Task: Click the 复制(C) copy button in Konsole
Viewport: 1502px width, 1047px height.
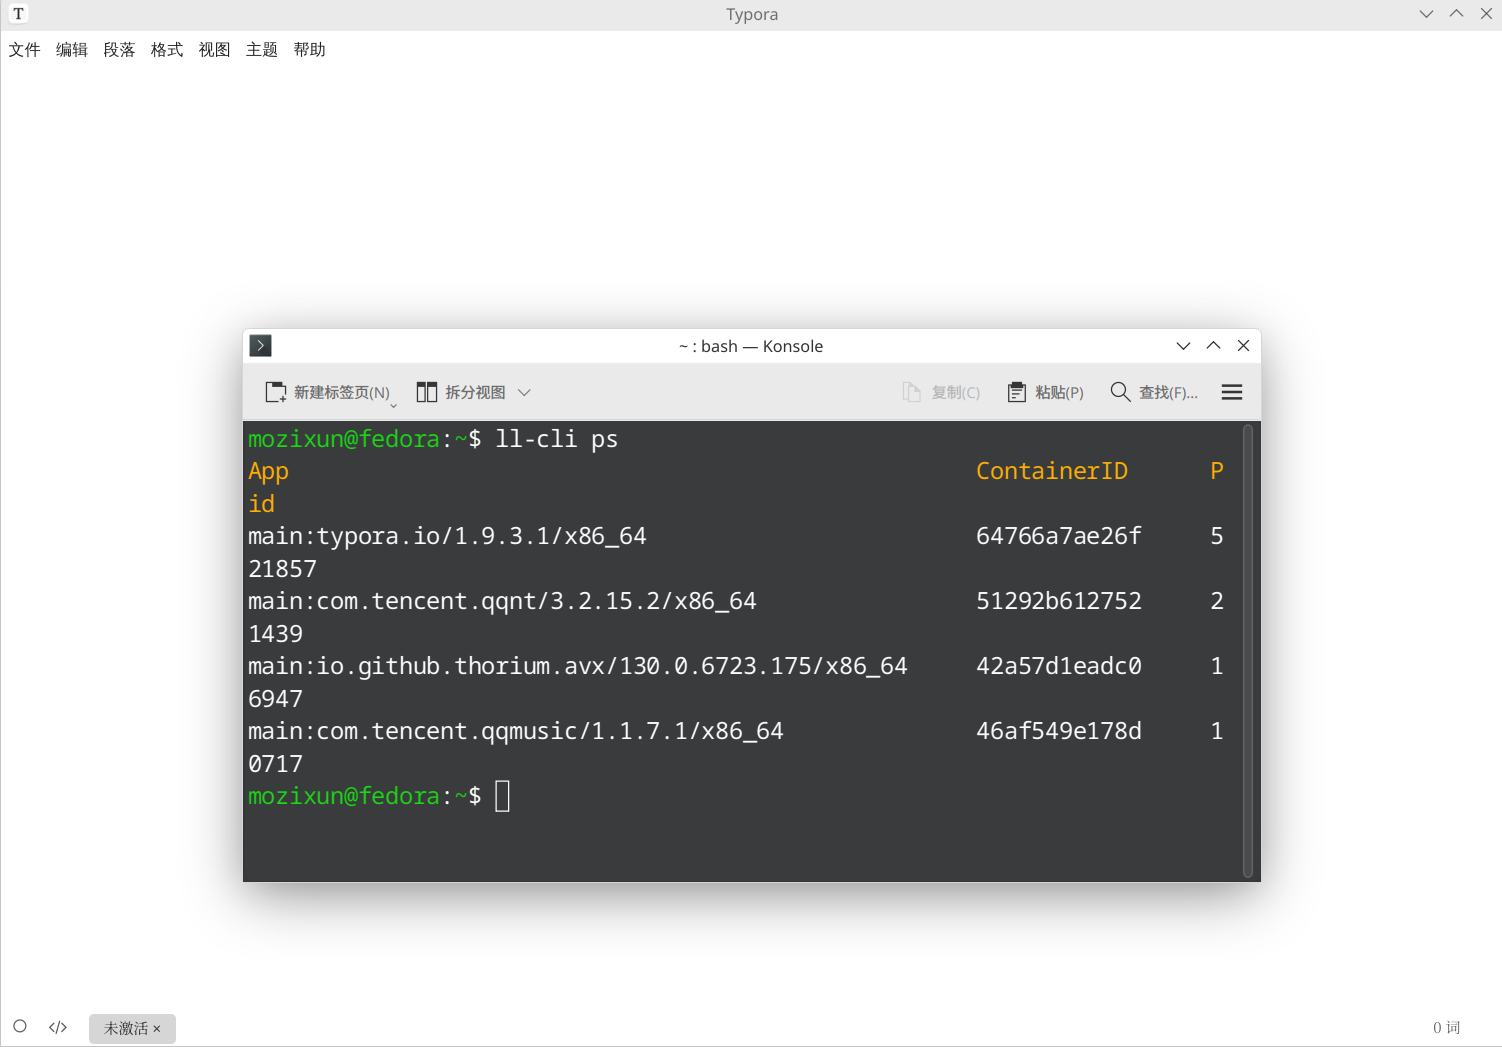Action: (941, 392)
